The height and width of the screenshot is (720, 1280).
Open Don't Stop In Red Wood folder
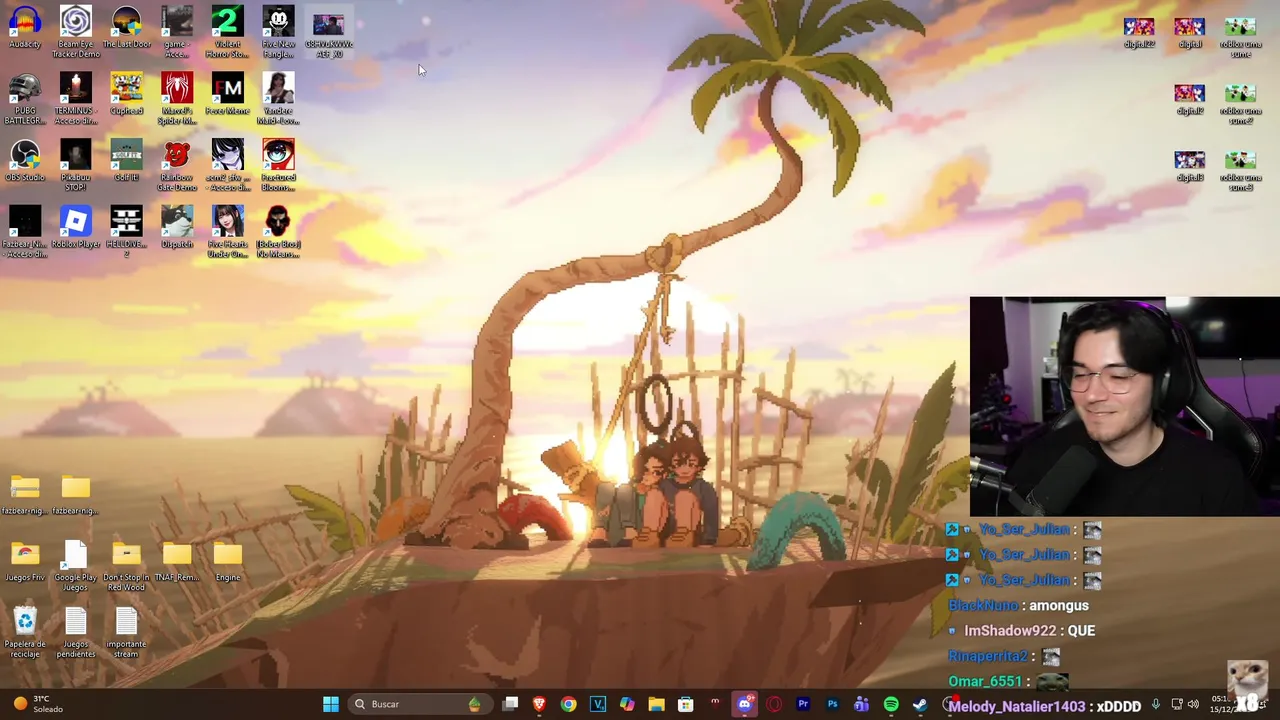[x=126, y=566]
